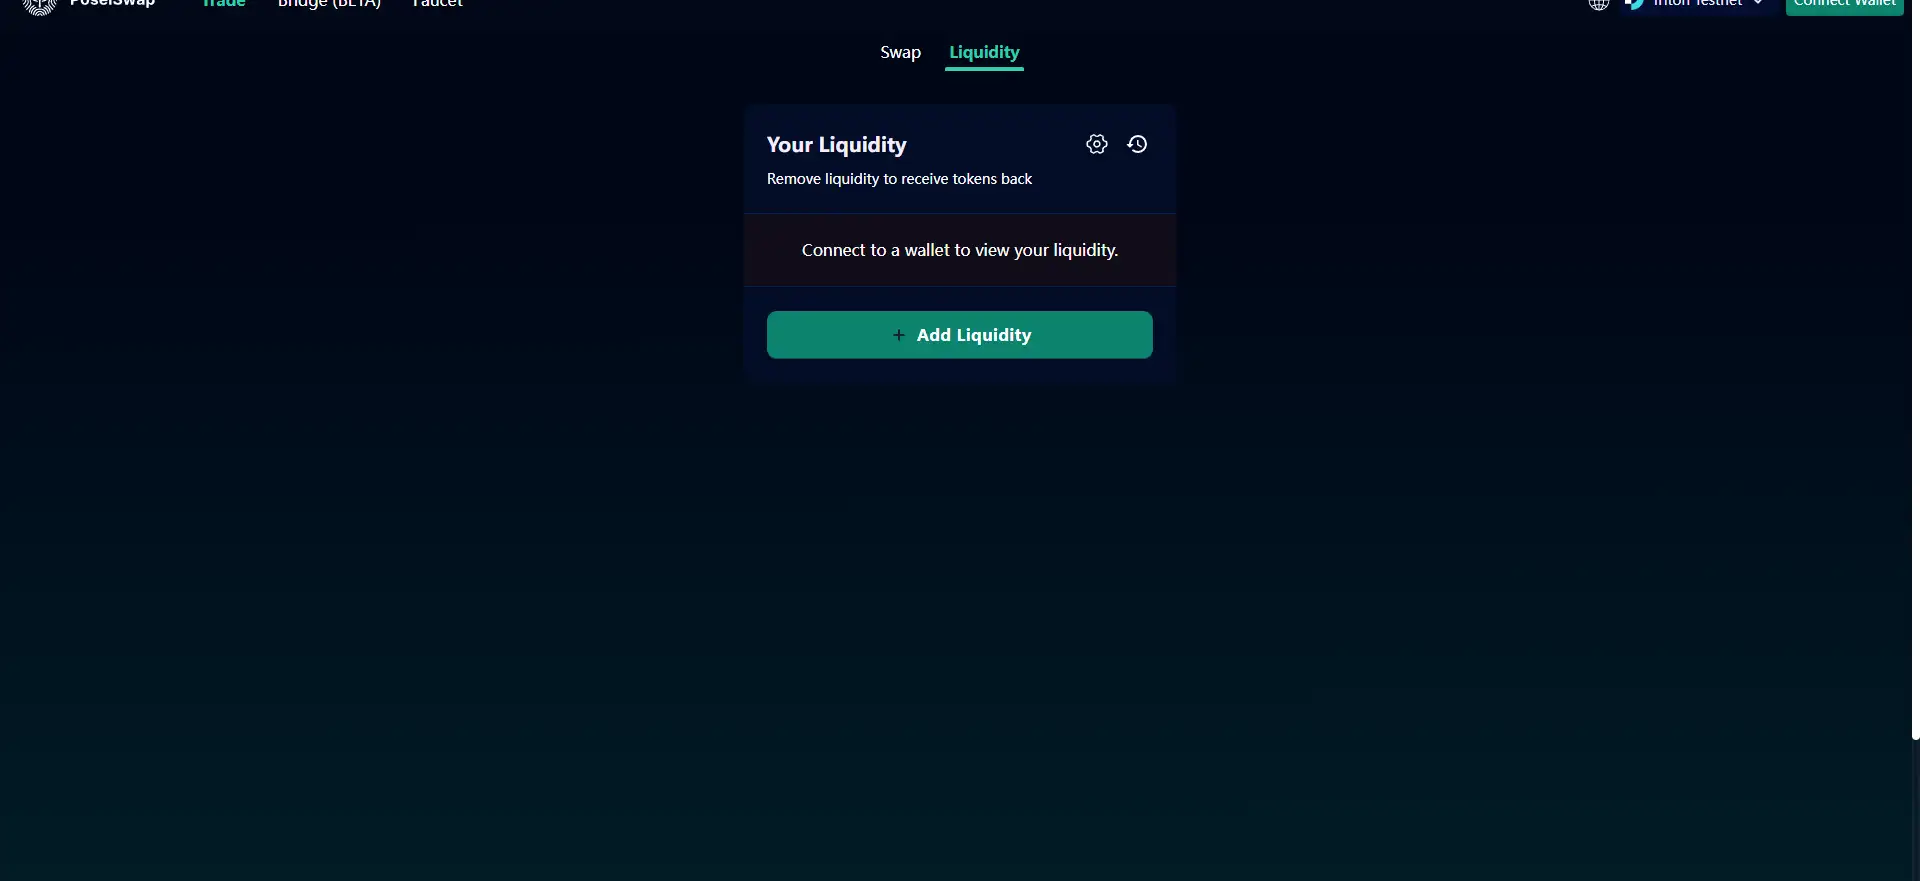This screenshot has height=881, width=1920.
Task: Open the globe language selector icon
Action: (x=1599, y=4)
